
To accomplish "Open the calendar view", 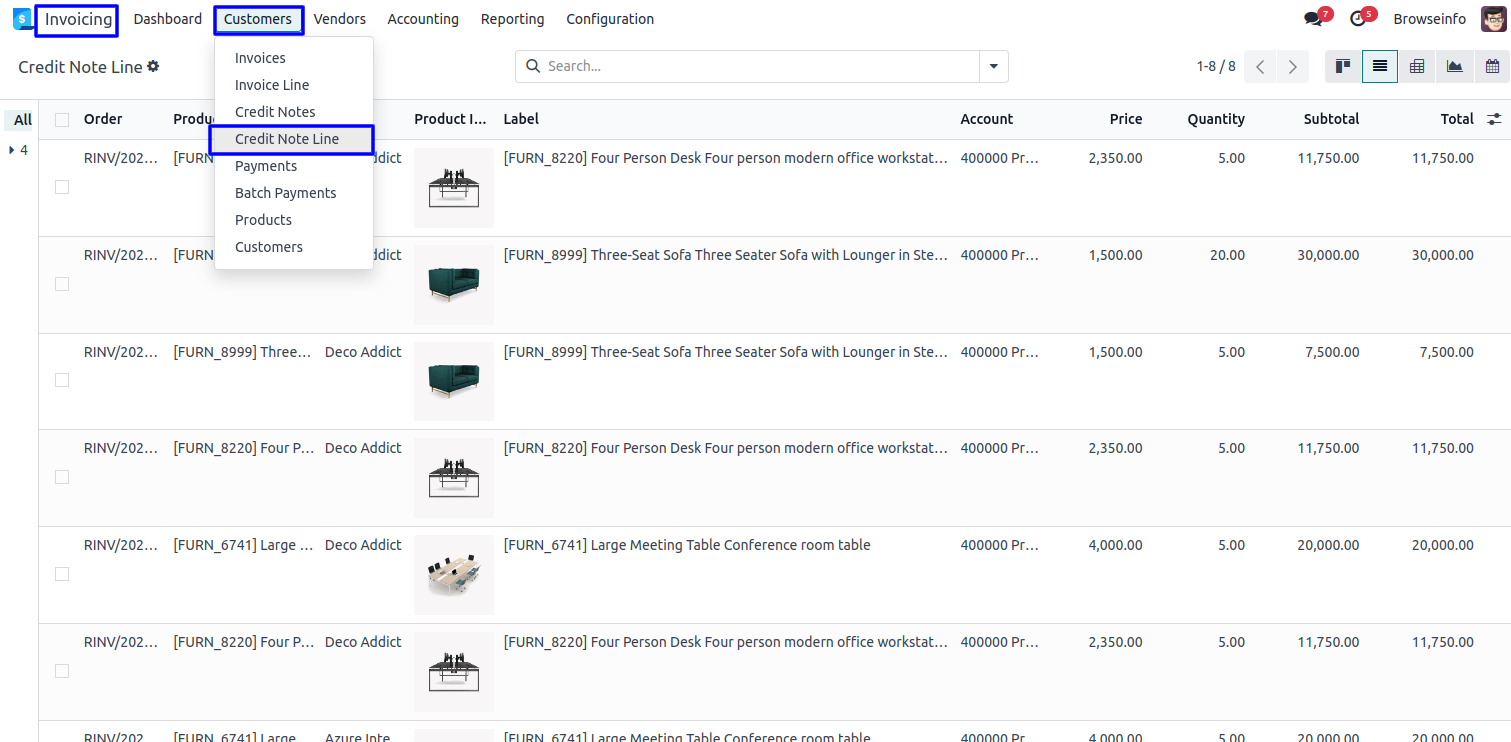I will (x=1492, y=66).
